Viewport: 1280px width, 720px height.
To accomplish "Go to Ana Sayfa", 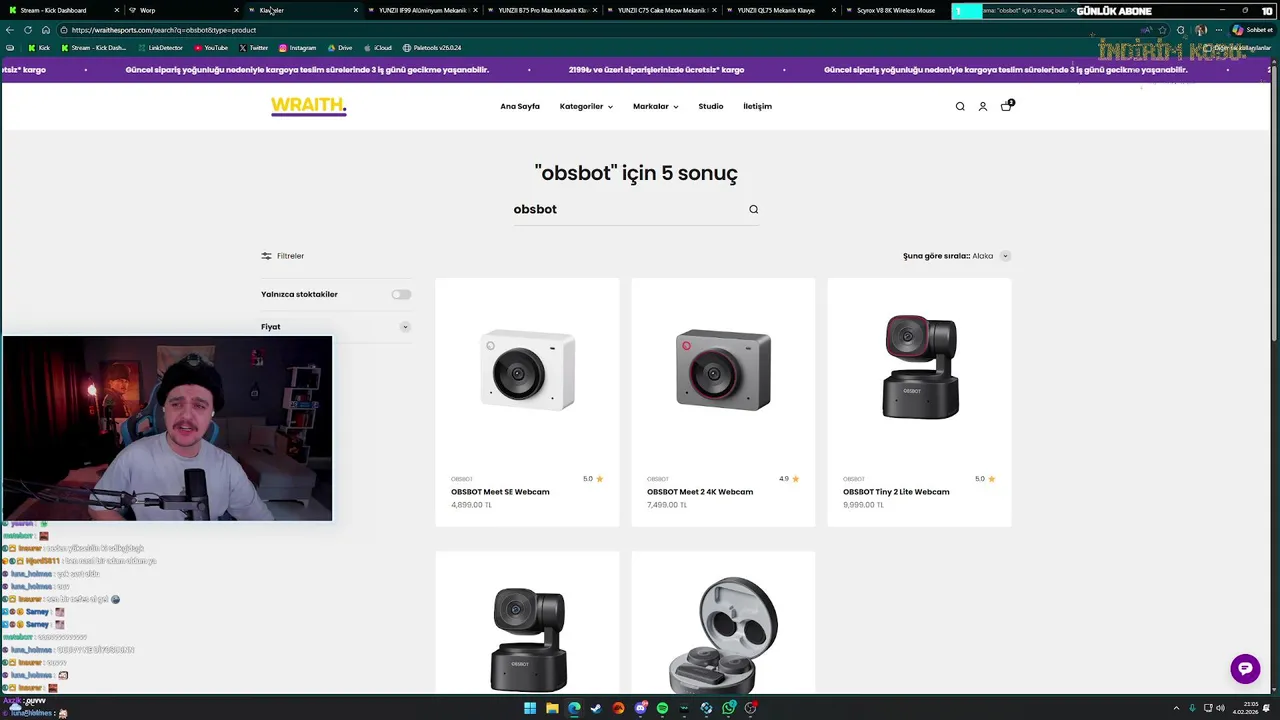I will coord(520,106).
